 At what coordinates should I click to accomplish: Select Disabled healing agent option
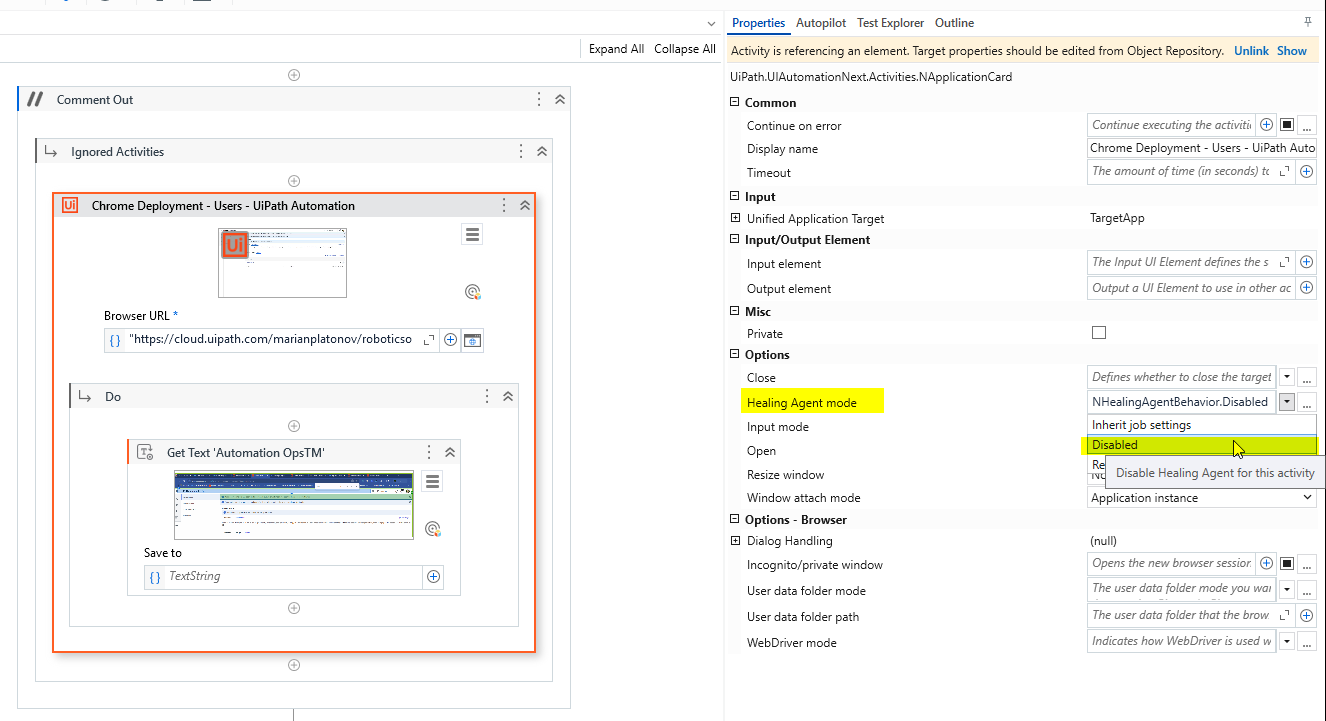1202,445
